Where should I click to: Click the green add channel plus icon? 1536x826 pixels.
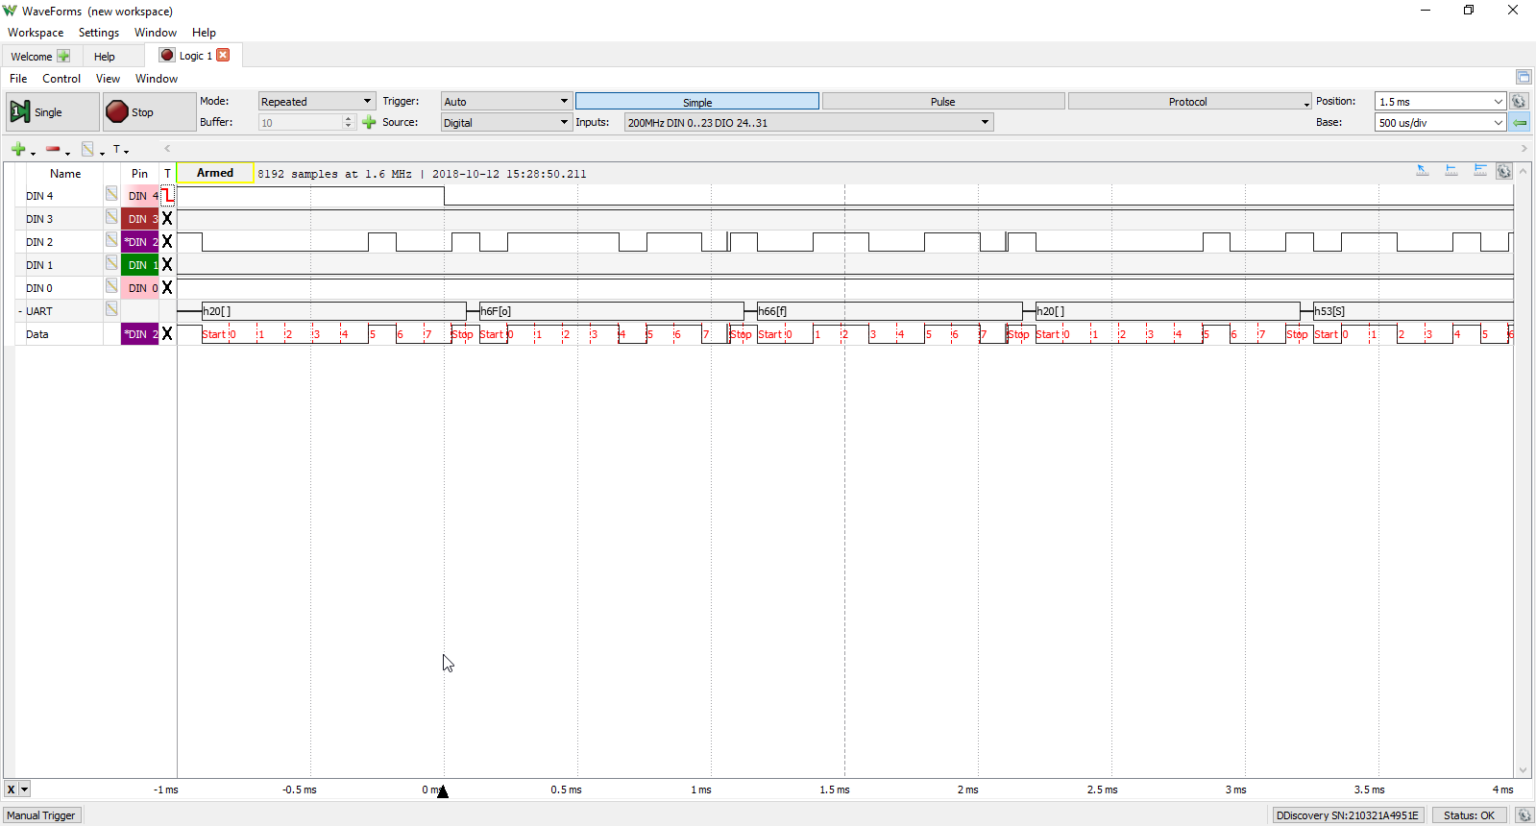(18, 149)
